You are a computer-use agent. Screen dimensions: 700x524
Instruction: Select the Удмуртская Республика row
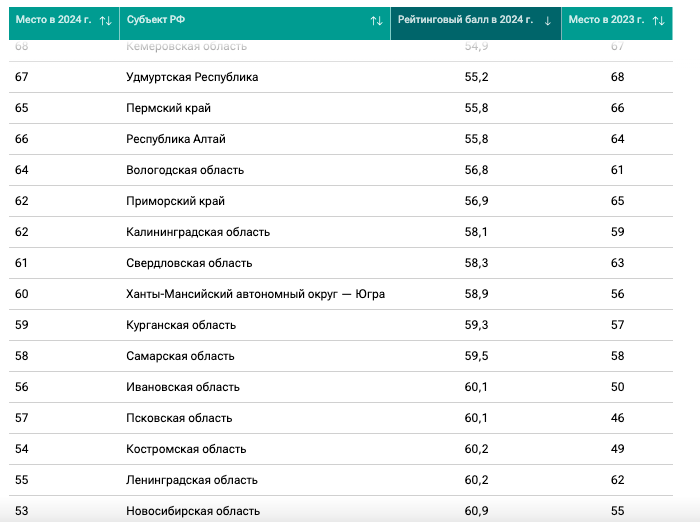pyautogui.click(x=341, y=77)
